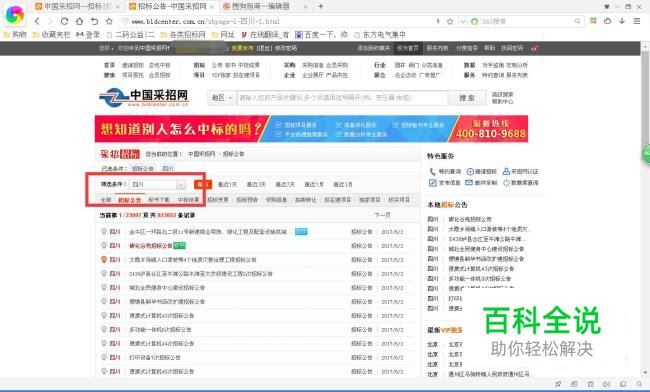Click the edit icon for 发布信息
This screenshot has width=650, height=392.
click(x=433, y=183)
